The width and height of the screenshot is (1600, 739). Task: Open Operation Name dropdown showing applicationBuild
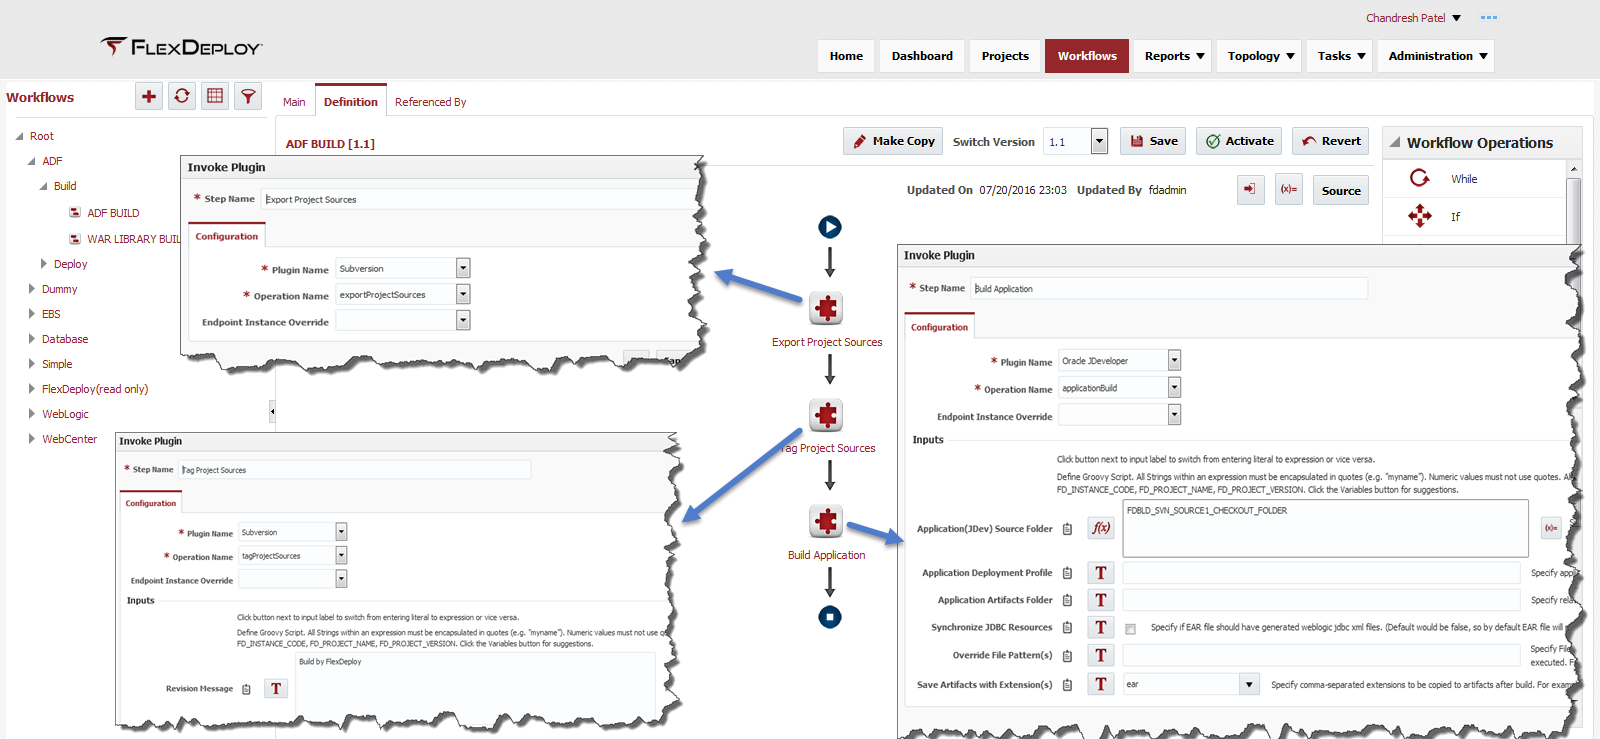1174,387
